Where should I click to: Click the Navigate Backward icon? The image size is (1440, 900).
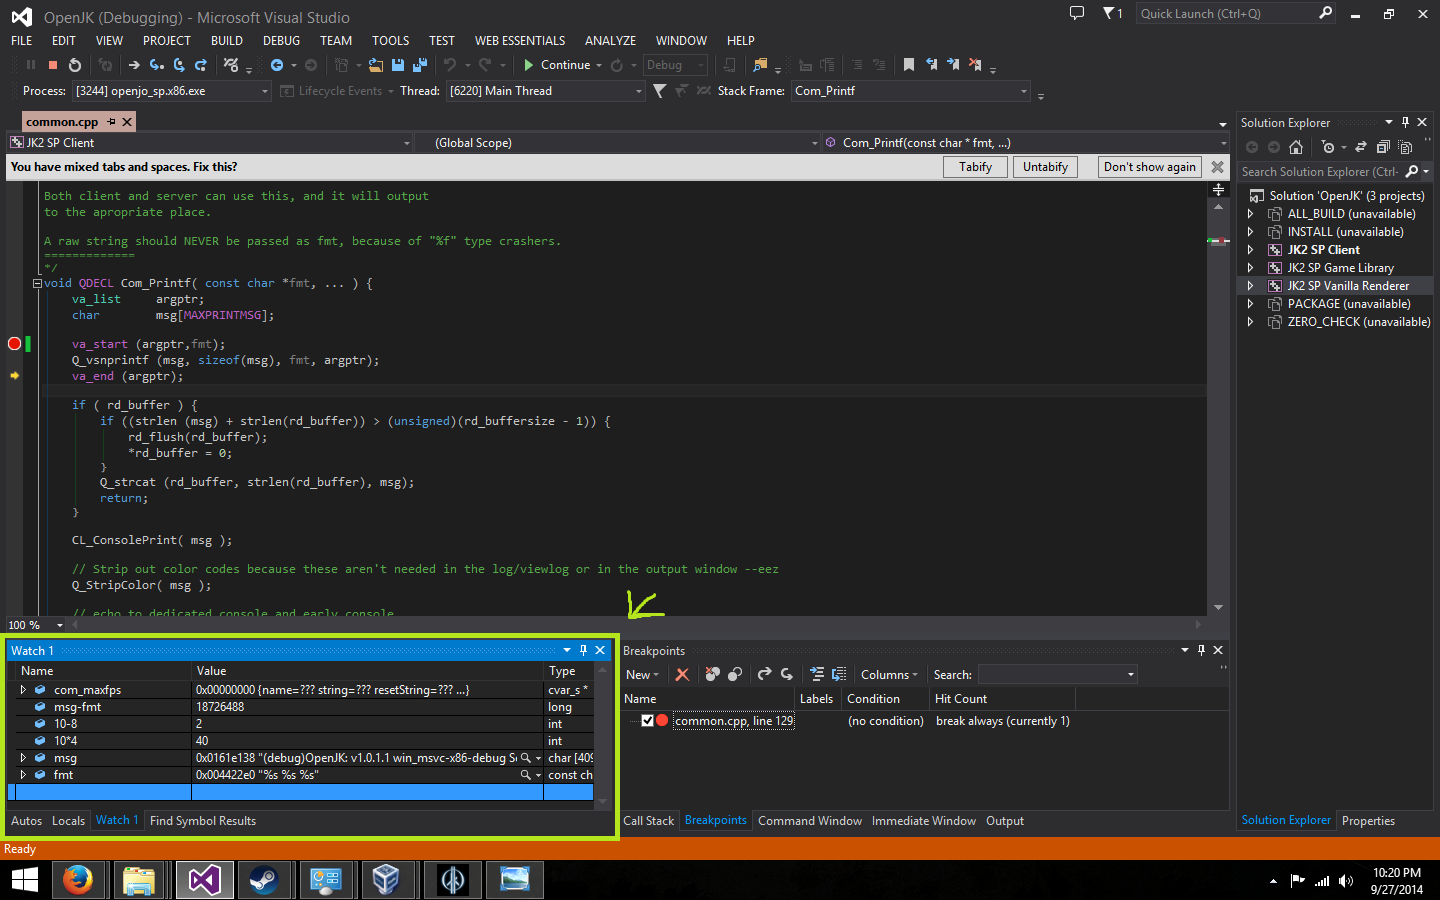point(277,65)
